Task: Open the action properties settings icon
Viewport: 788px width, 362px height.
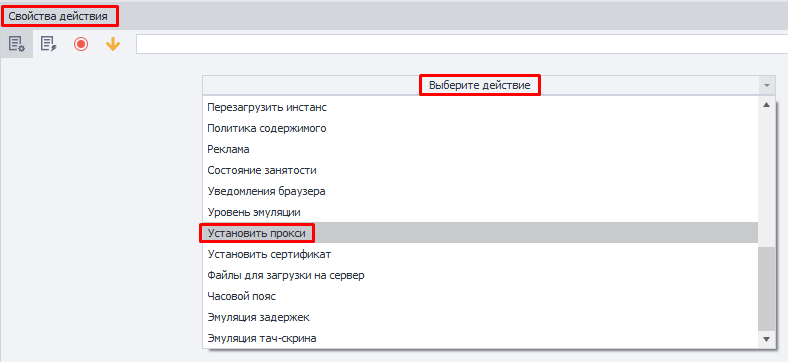Action: pos(17,44)
